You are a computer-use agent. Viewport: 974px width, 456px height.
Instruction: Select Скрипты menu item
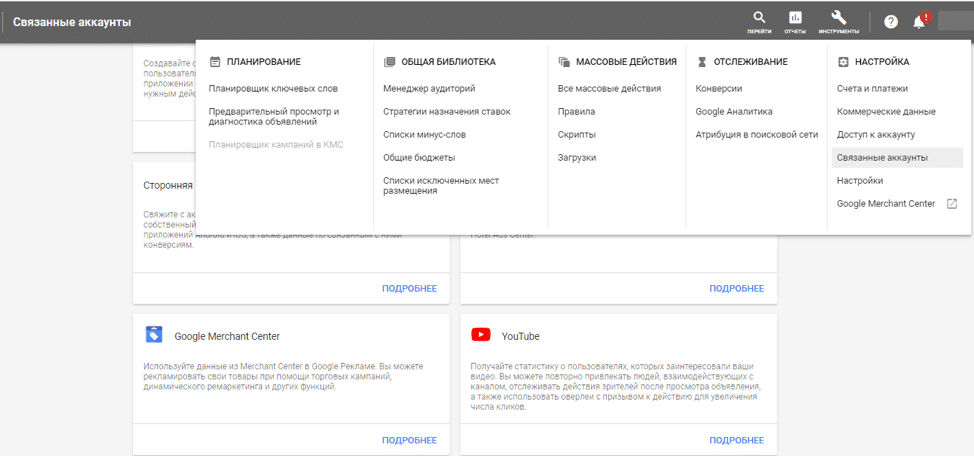(x=577, y=135)
